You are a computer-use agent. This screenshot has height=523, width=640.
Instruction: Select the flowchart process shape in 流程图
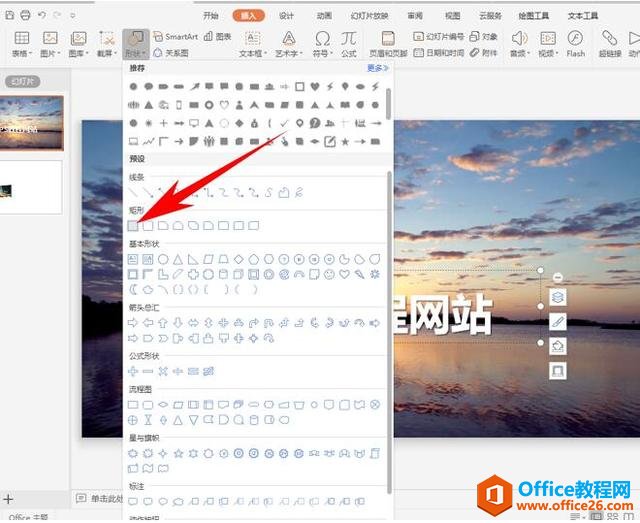click(133, 405)
